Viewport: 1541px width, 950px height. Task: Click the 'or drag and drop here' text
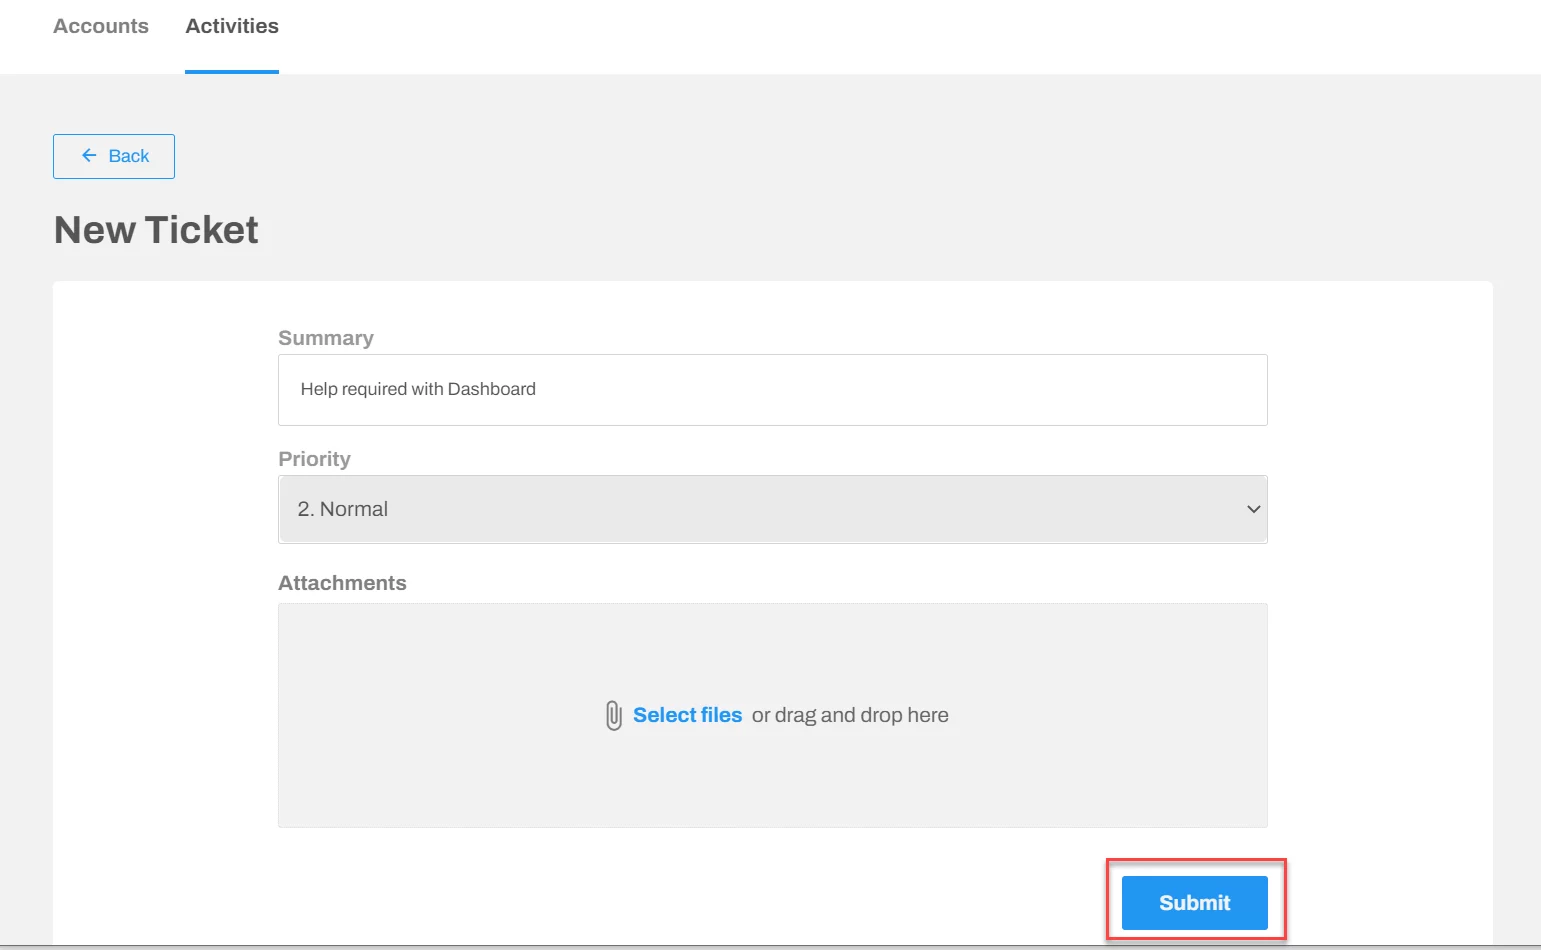point(850,715)
